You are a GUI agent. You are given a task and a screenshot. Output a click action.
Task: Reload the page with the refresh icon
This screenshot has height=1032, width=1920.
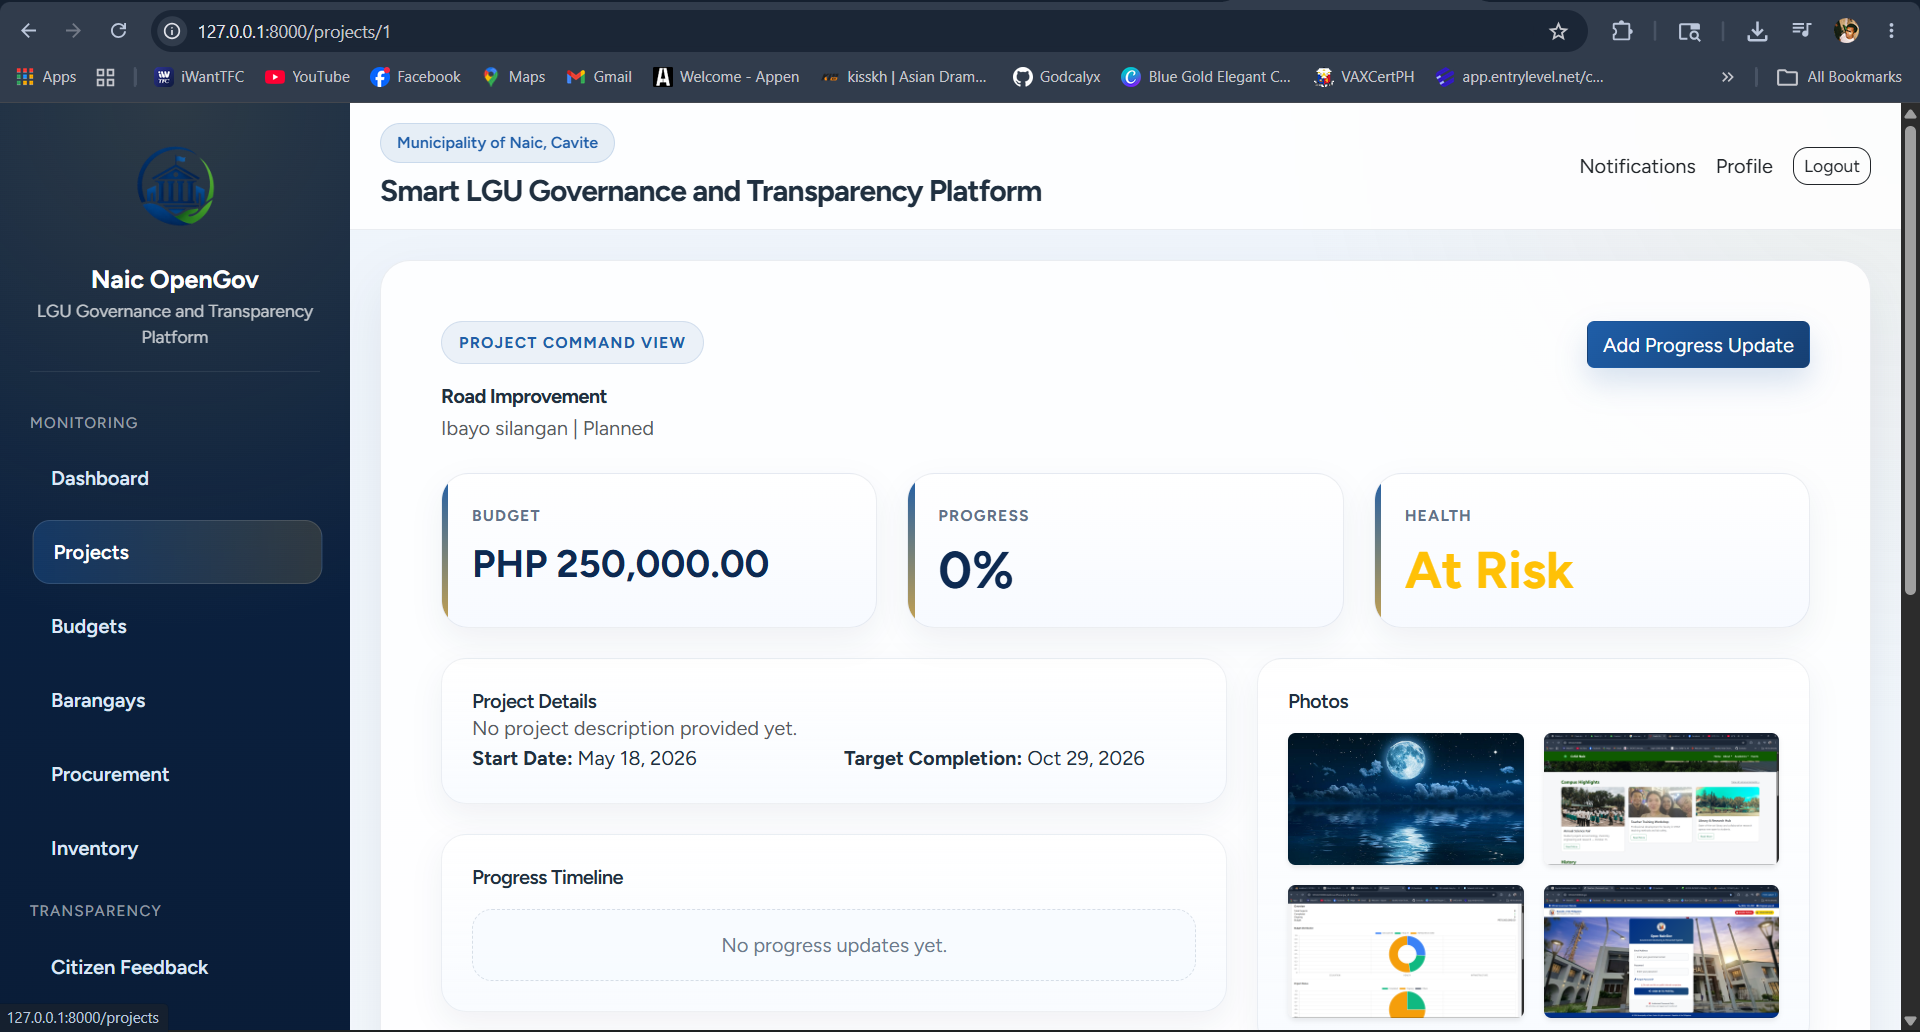click(118, 31)
